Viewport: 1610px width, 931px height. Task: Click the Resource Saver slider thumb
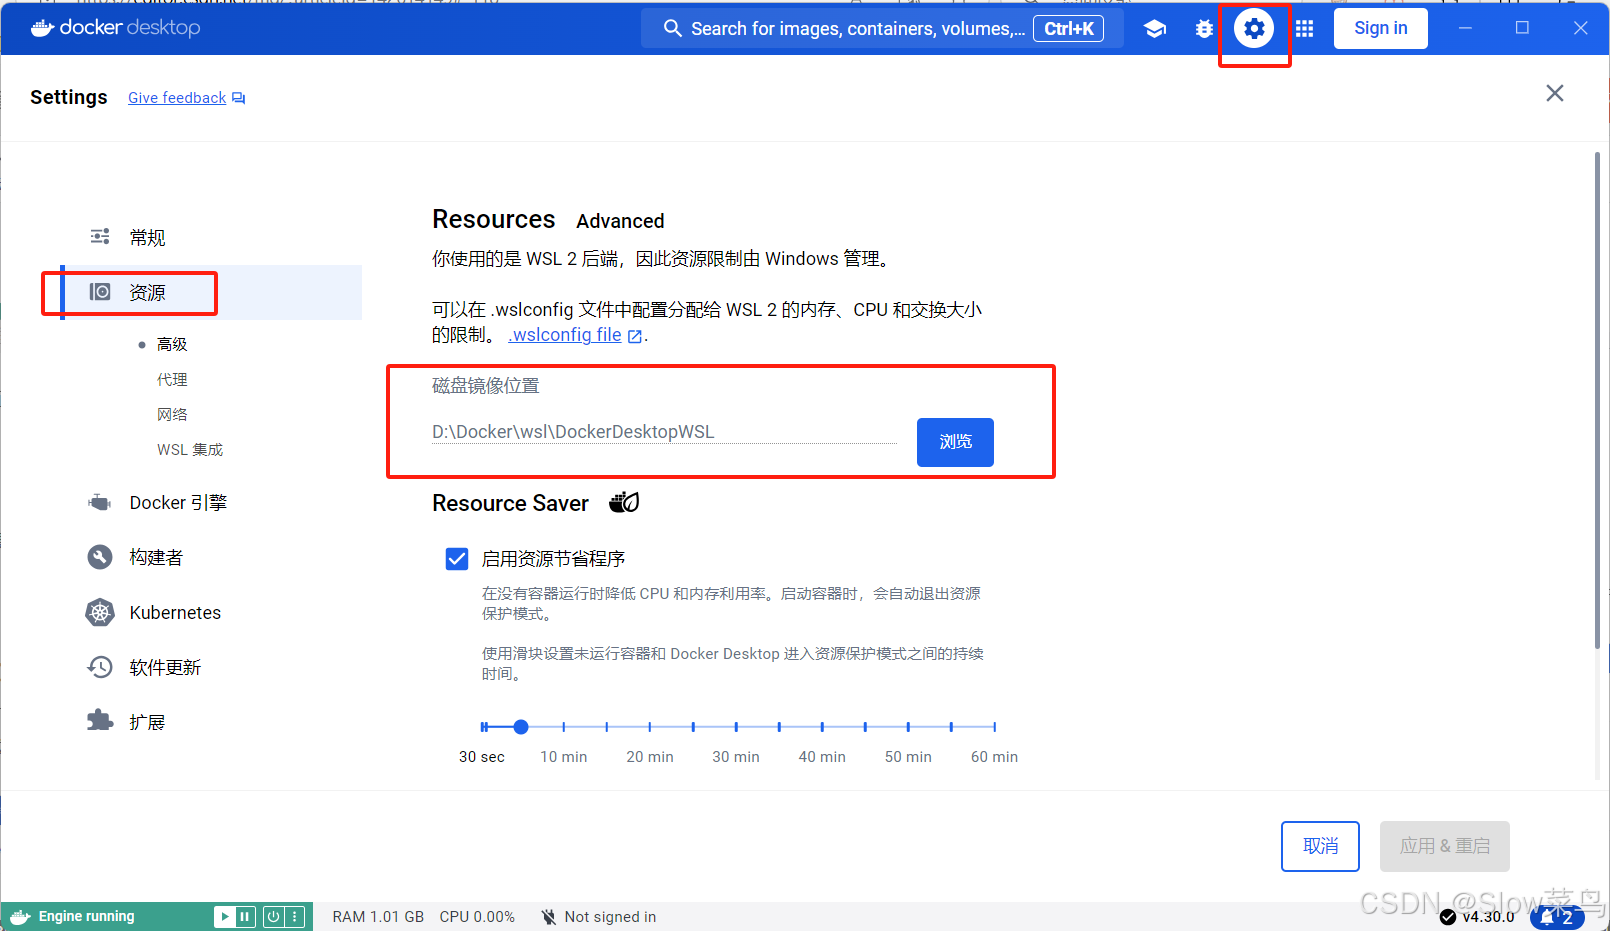(x=521, y=727)
